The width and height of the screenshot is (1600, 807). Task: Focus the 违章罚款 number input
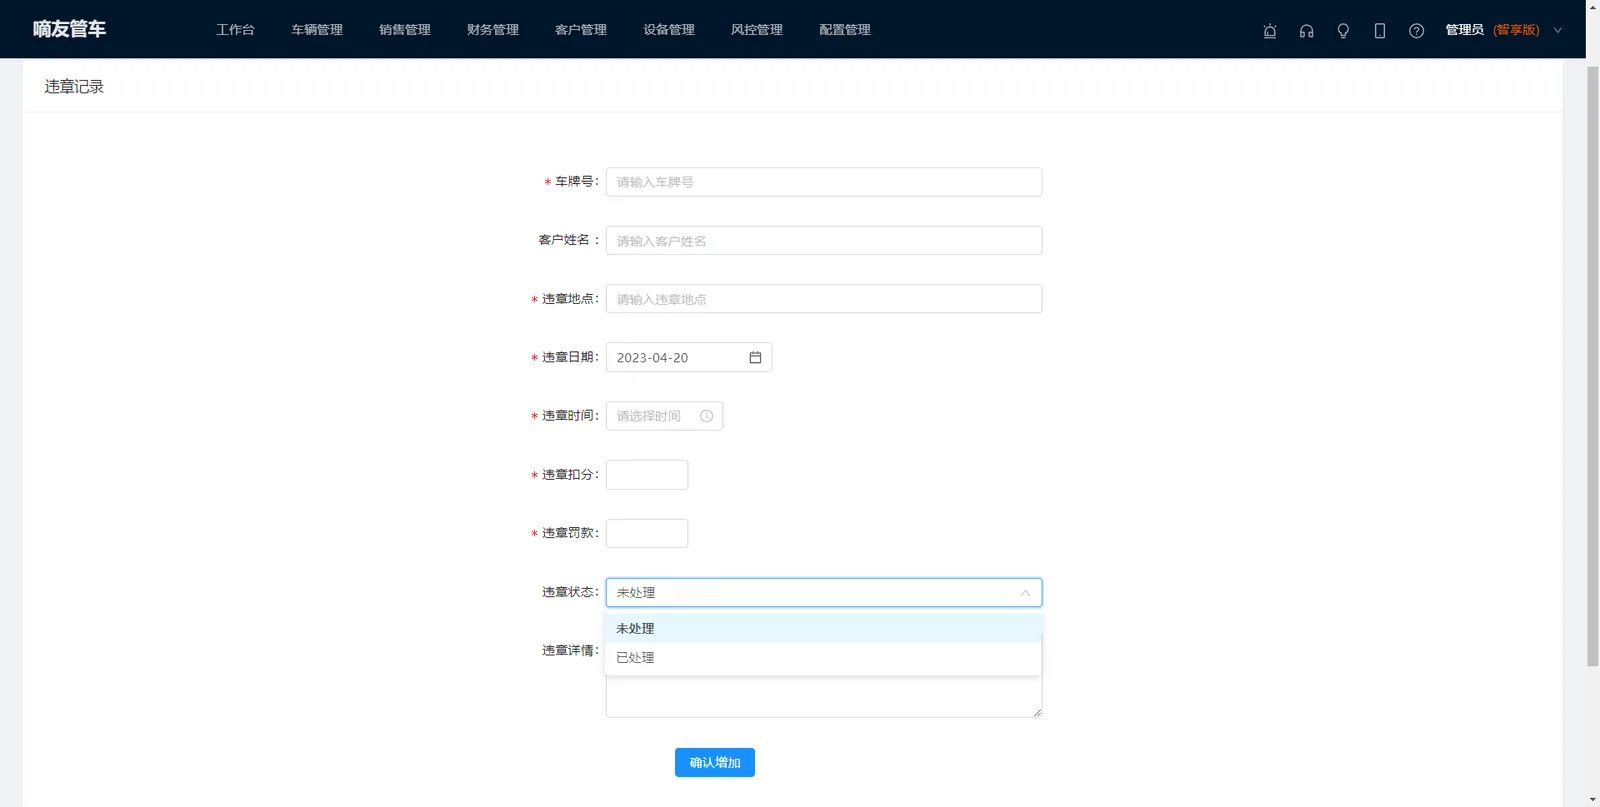pyautogui.click(x=647, y=533)
